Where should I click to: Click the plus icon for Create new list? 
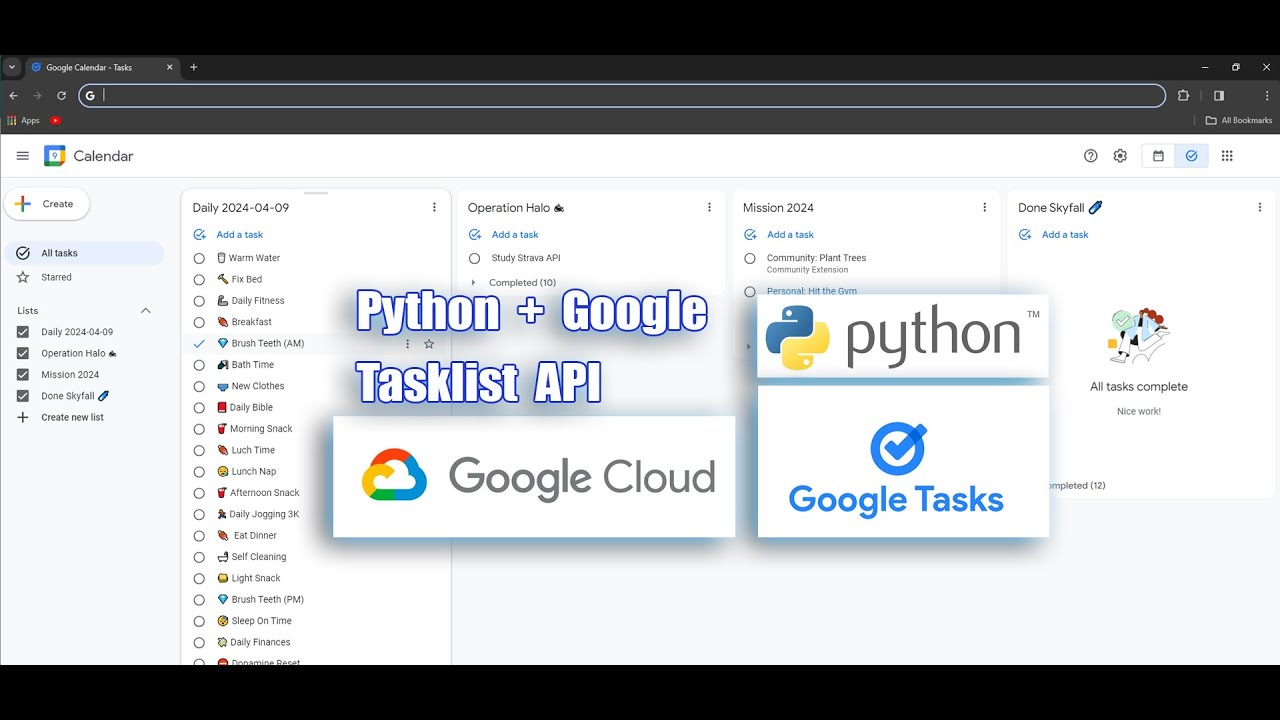tap(23, 418)
